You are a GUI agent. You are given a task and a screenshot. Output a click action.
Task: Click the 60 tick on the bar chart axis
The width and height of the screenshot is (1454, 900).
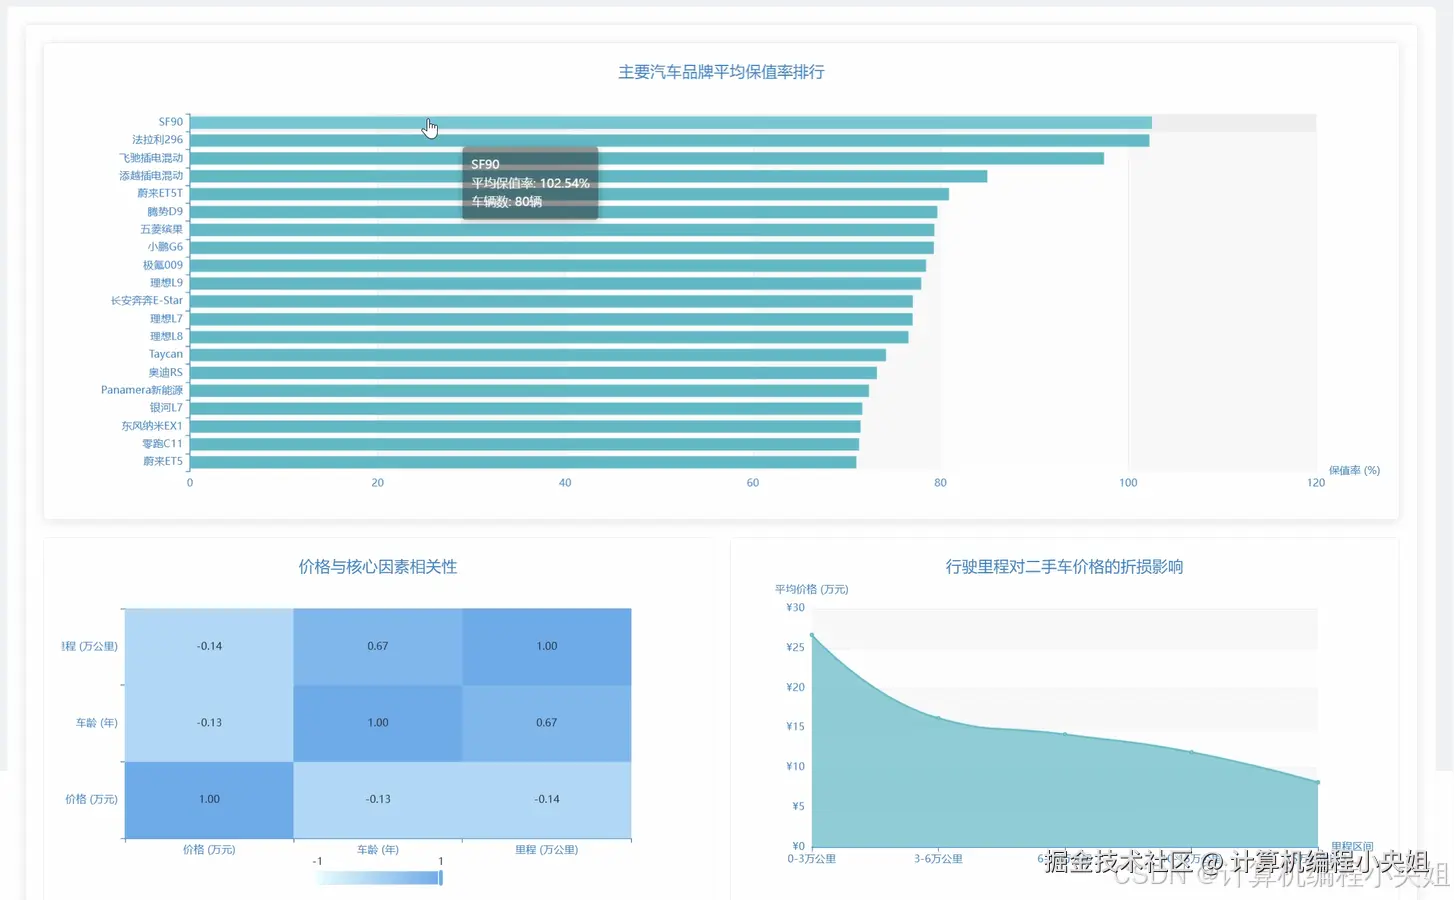coord(753,483)
